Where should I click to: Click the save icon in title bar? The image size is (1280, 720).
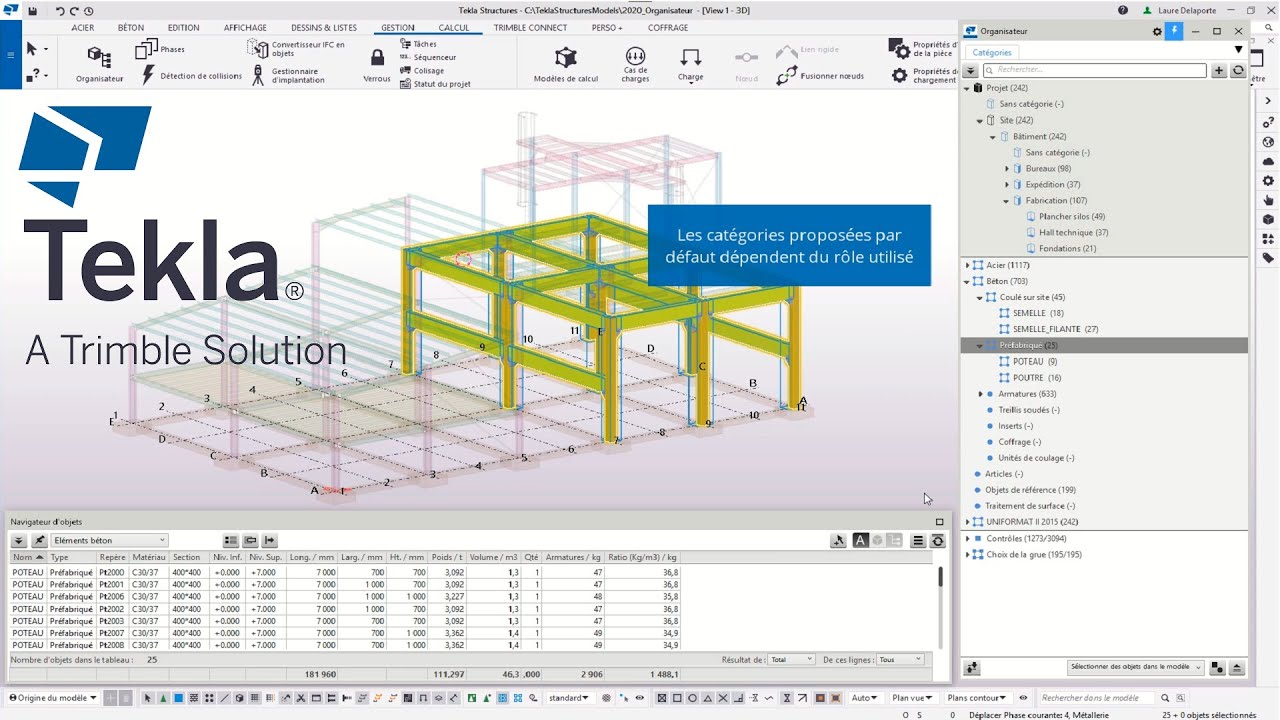pyautogui.click(x=33, y=11)
